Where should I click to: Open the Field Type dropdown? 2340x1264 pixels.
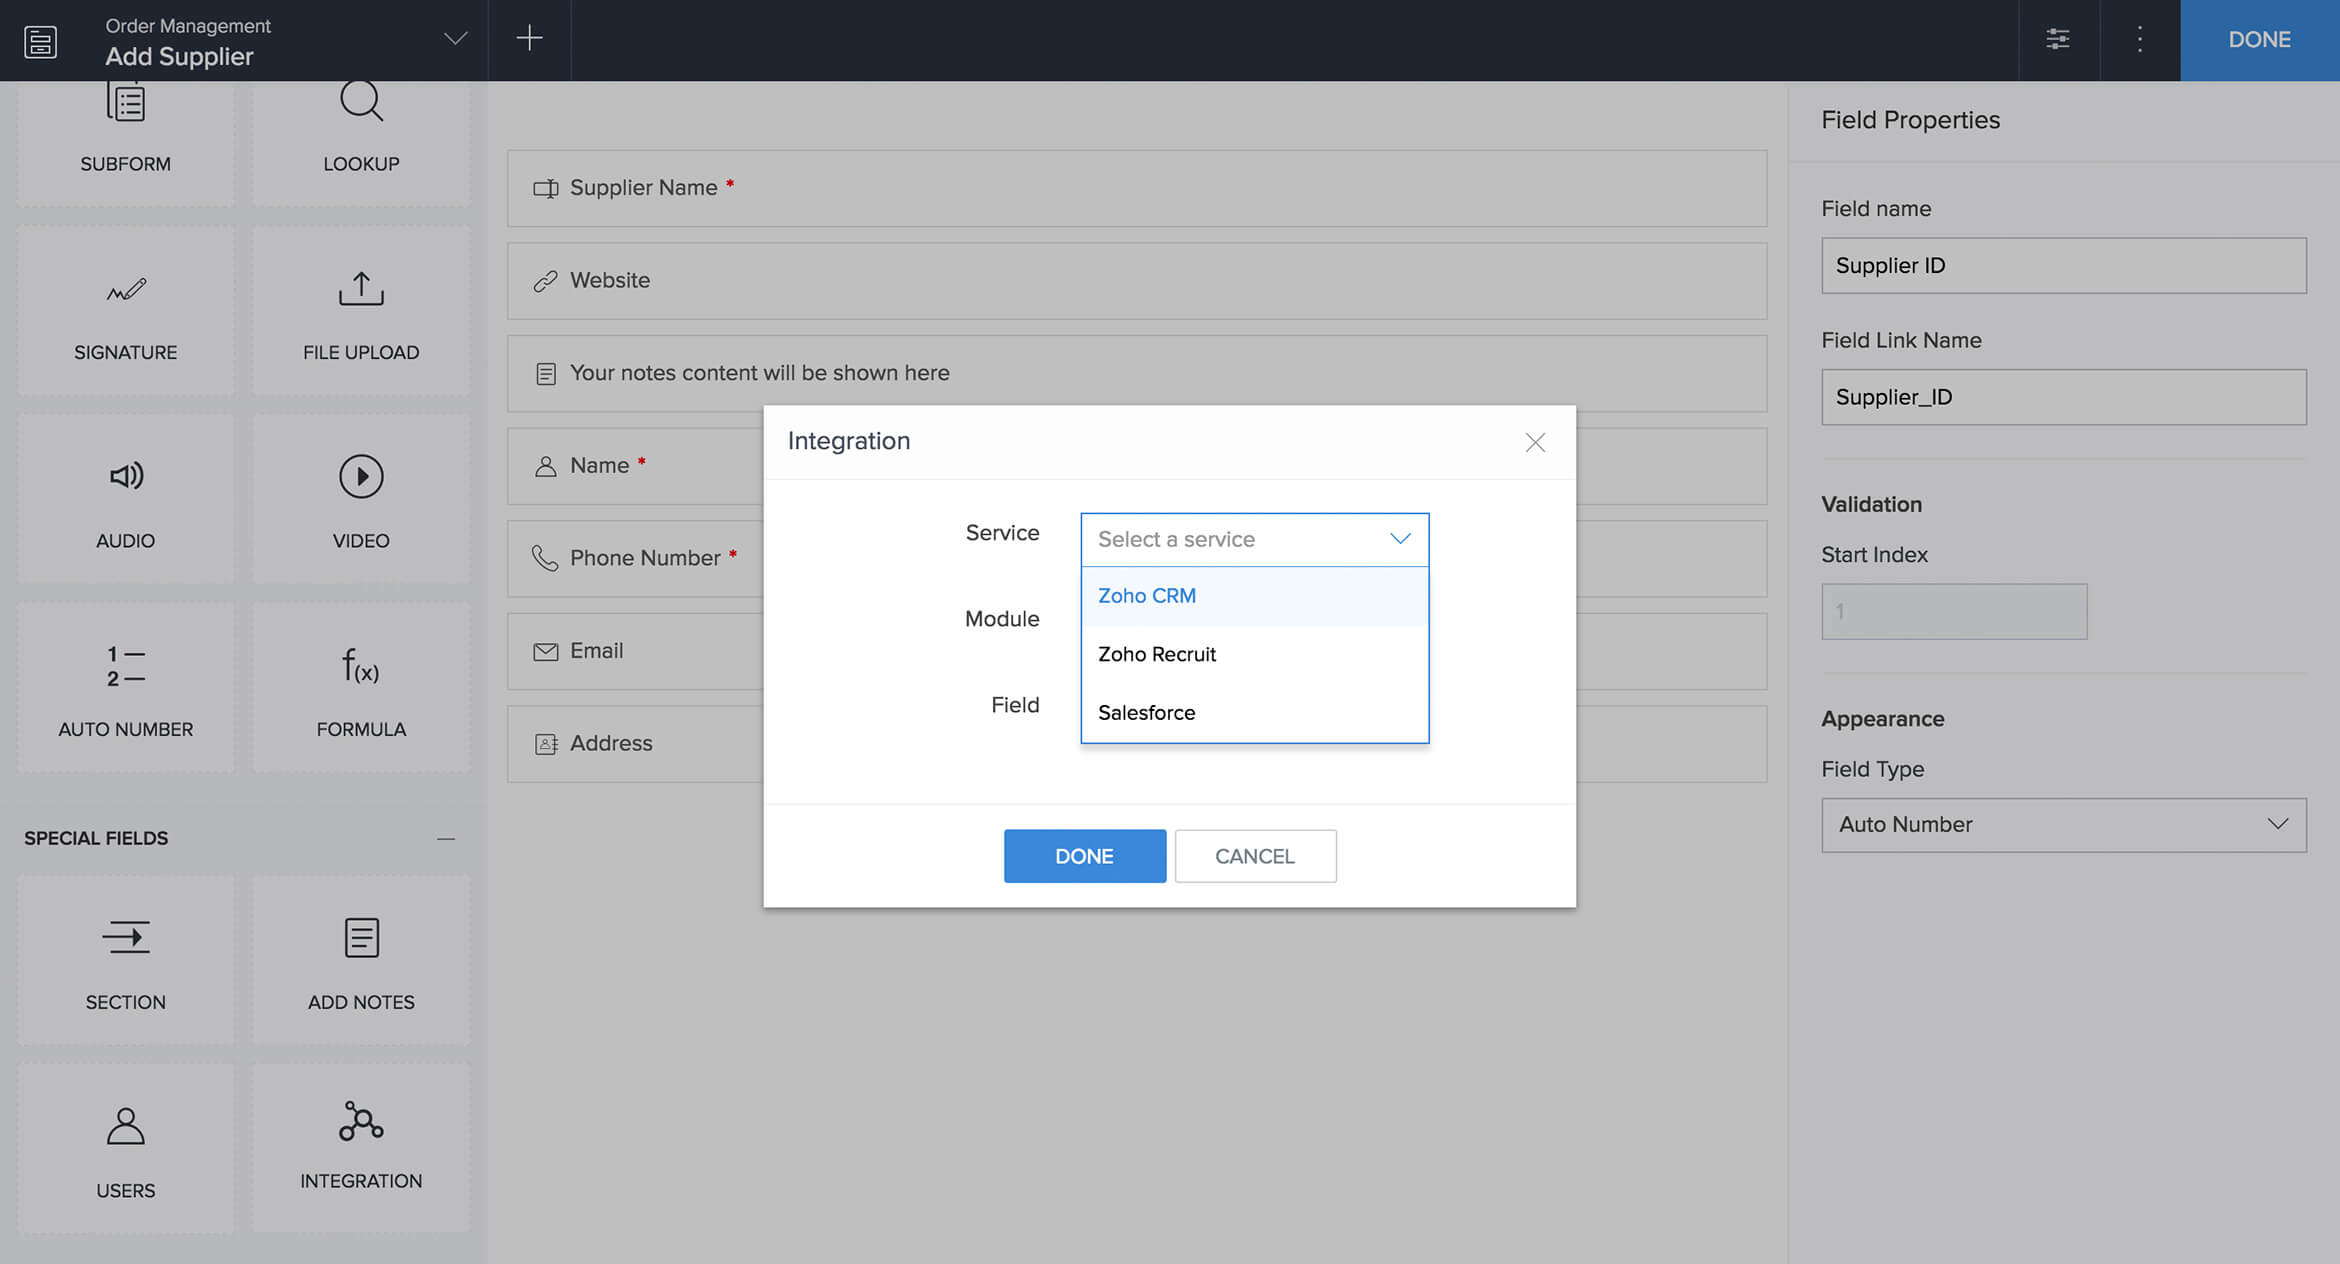tap(2062, 824)
